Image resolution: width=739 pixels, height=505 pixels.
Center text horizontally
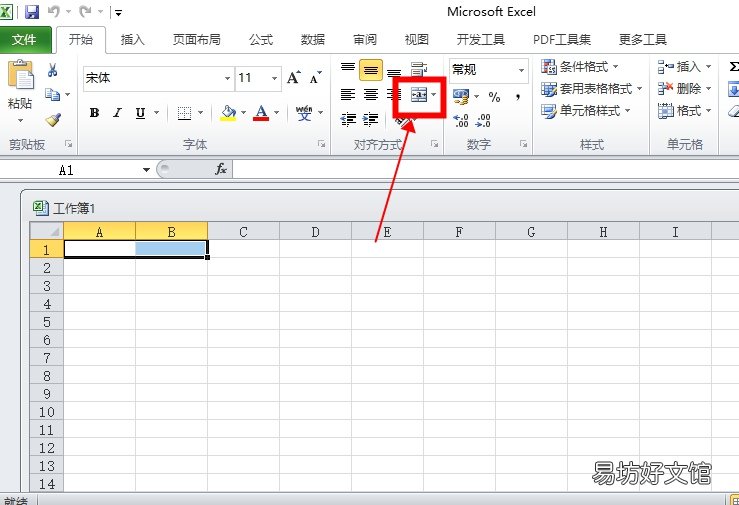(x=371, y=95)
